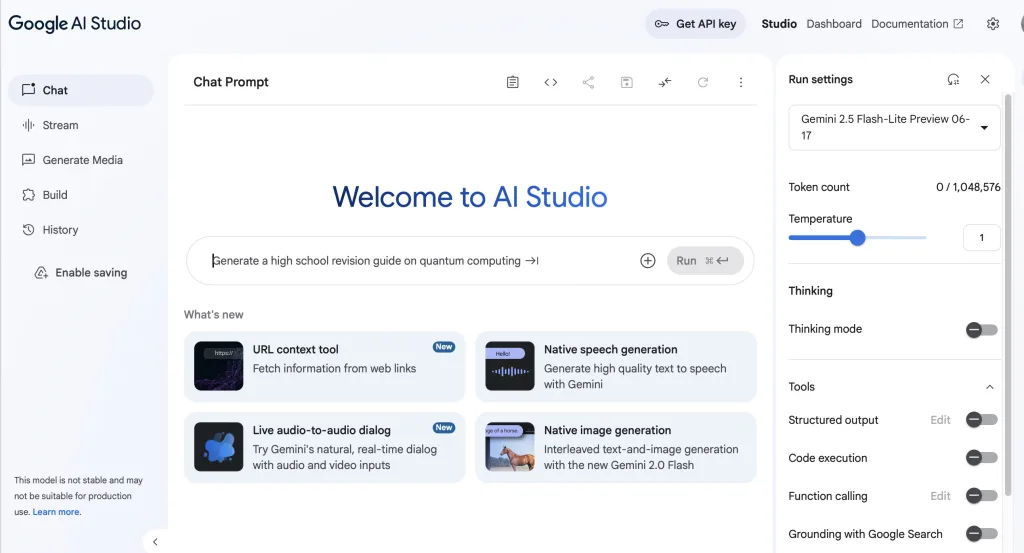Screen dimensions: 1024x553
Task: Collapse the Tools section chevron
Action: click(x=989, y=387)
